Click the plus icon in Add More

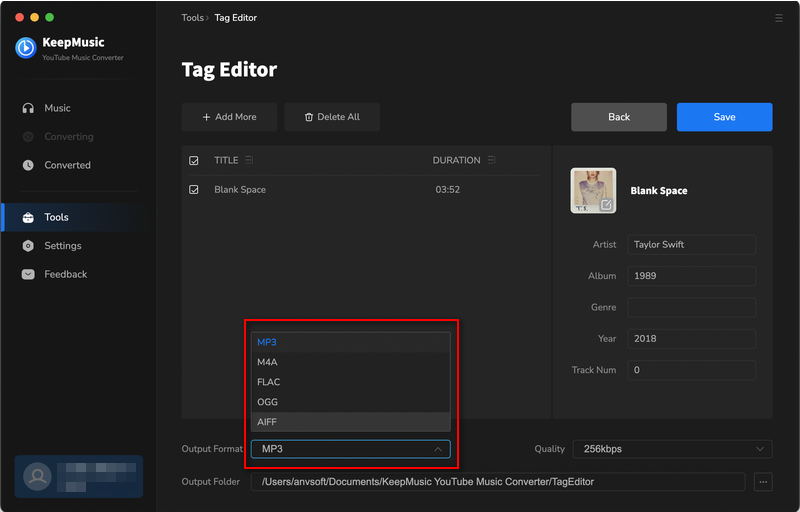pyautogui.click(x=206, y=117)
